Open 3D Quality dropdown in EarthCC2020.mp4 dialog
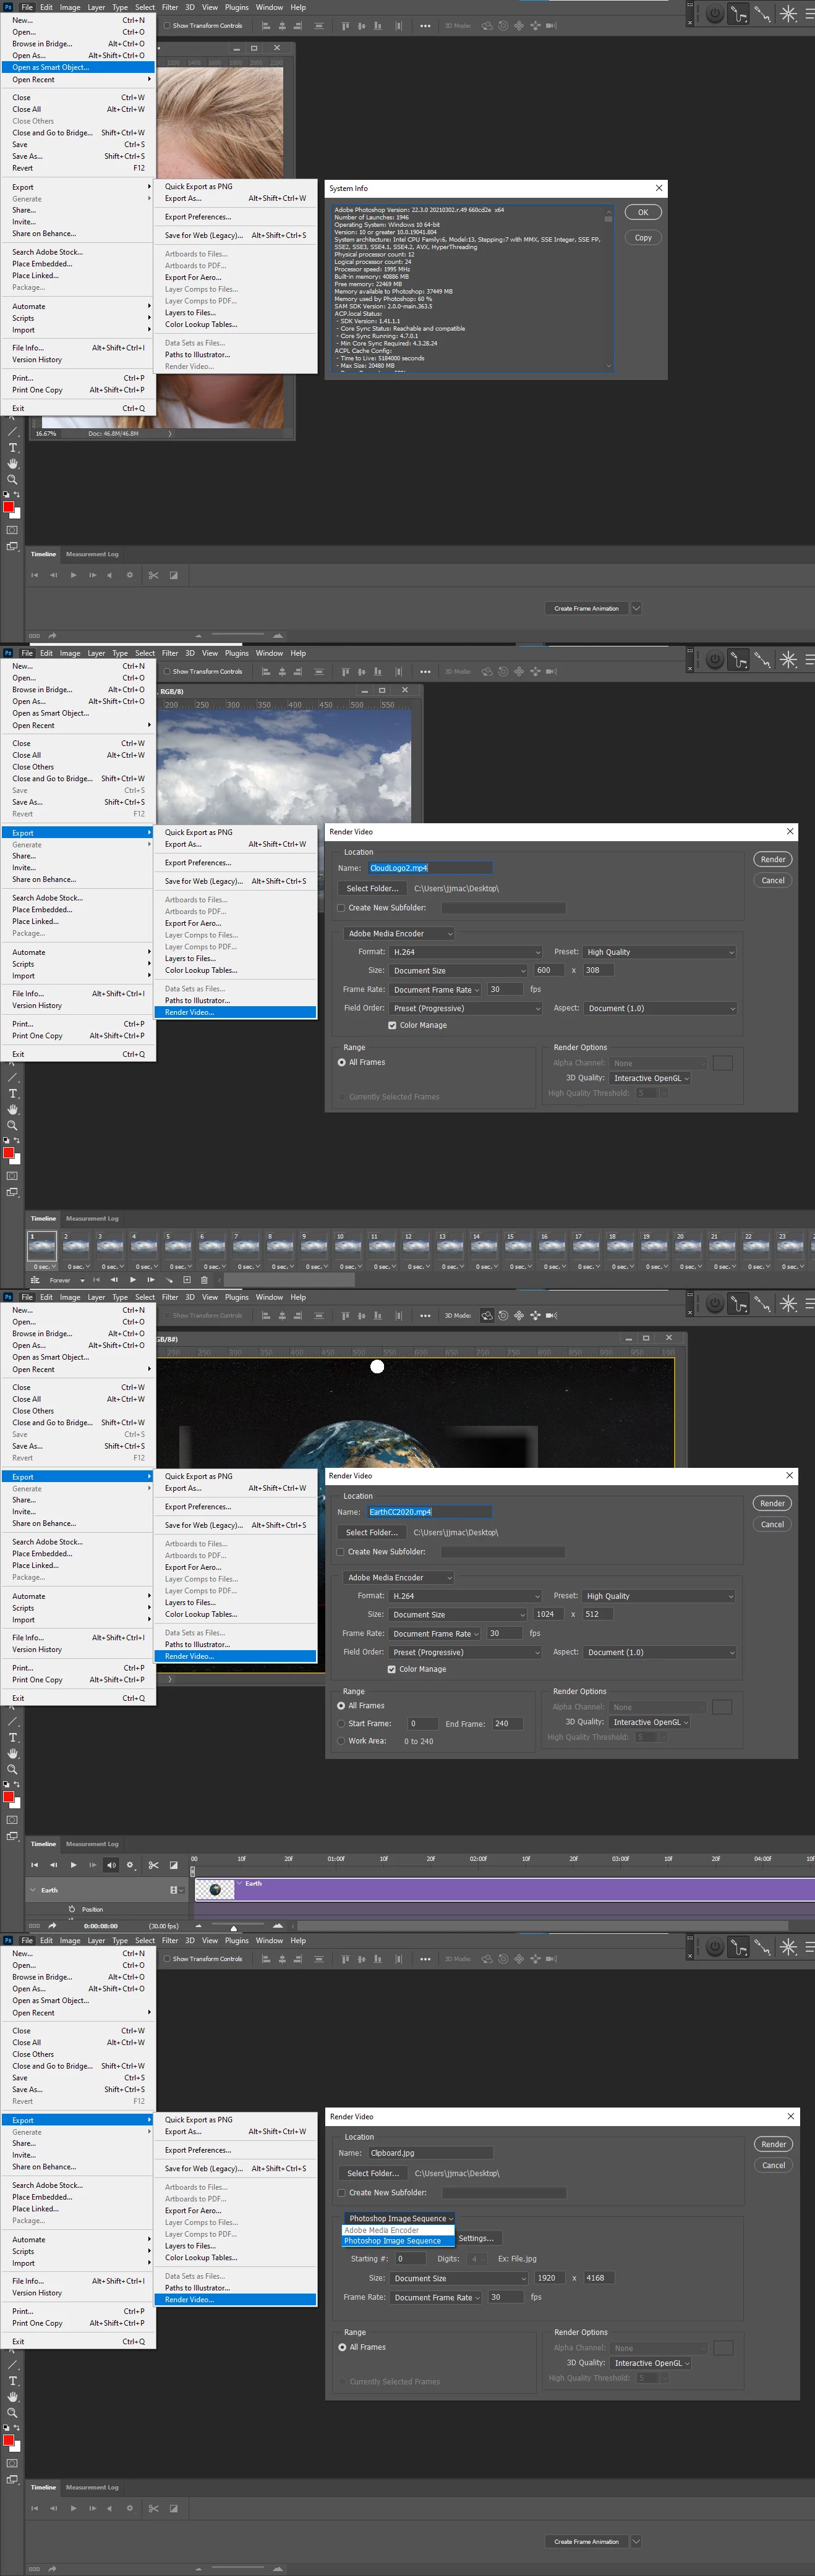The height and width of the screenshot is (2576, 815). tap(650, 1722)
